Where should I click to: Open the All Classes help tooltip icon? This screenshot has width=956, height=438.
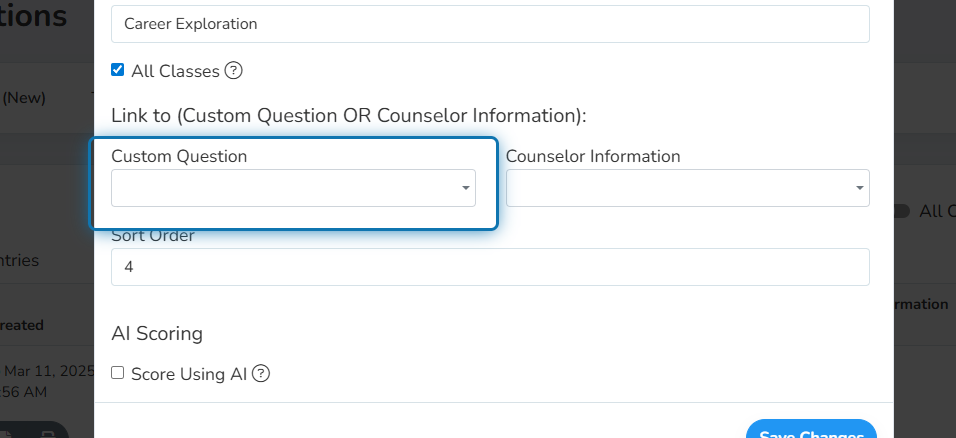(234, 71)
